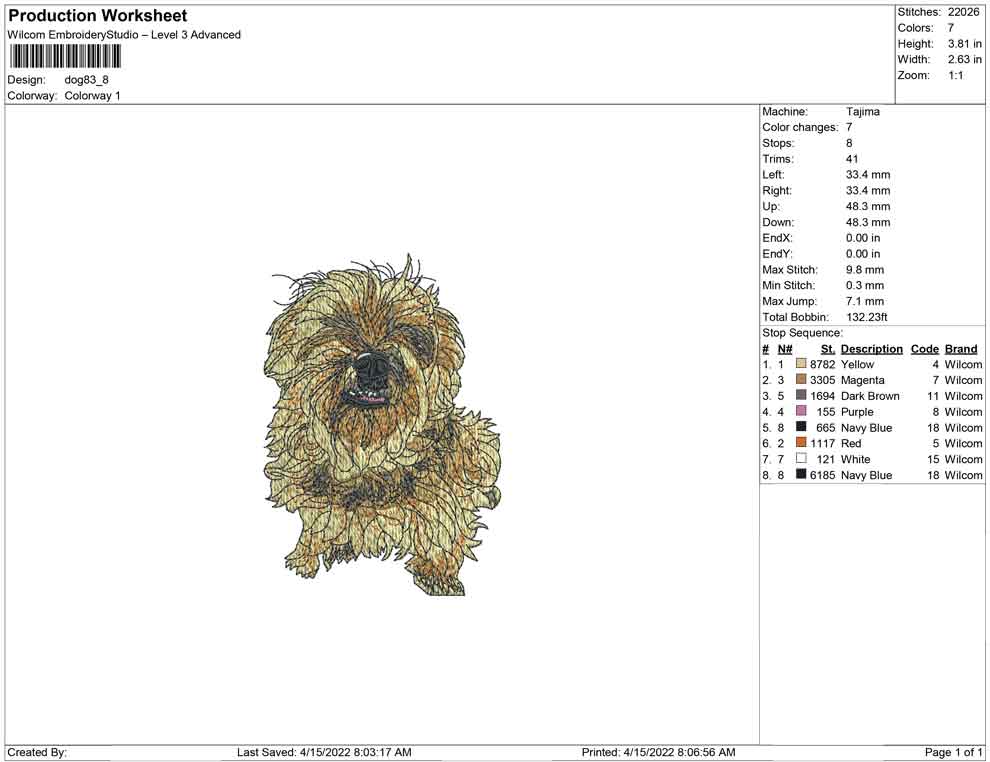The width and height of the screenshot is (990, 762).
Task: Click the Magenta thread swatch icon
Action: click(799, 380)
